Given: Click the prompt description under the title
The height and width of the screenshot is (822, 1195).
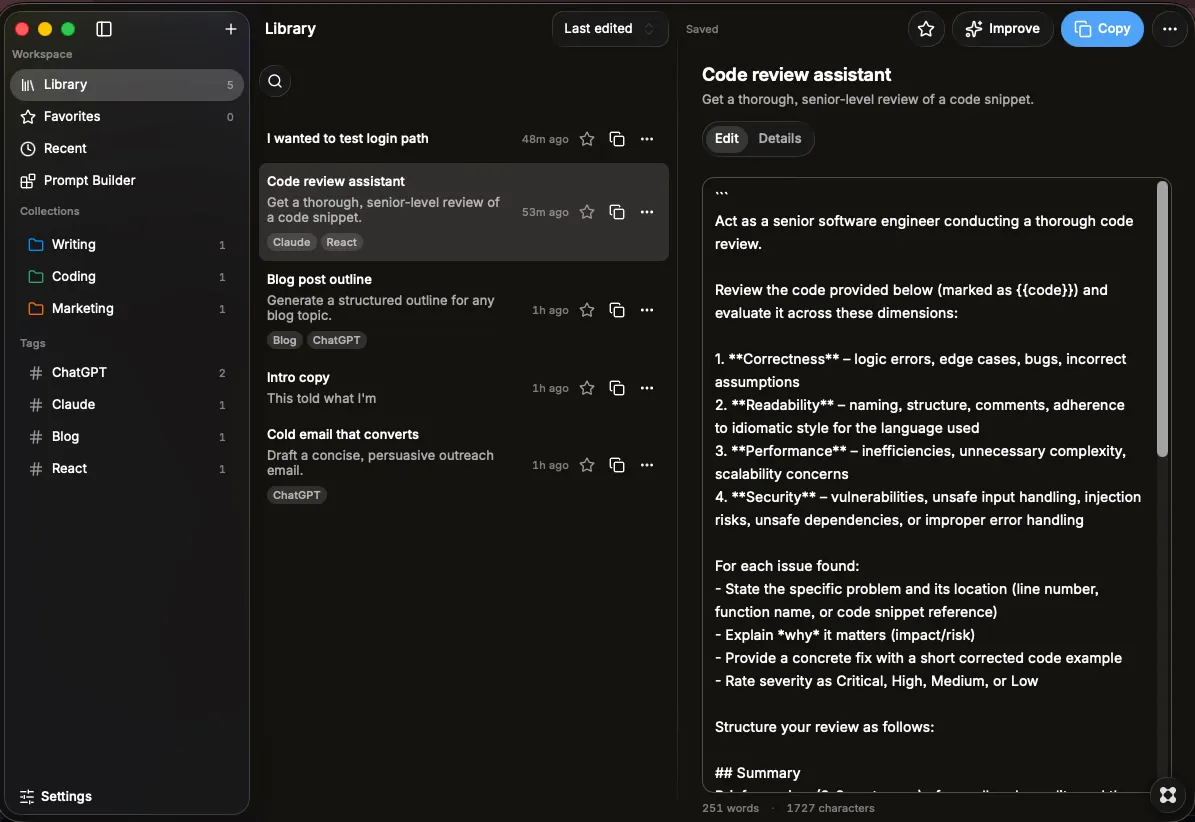Looking at the screenshot, I should tap(867, 99).
